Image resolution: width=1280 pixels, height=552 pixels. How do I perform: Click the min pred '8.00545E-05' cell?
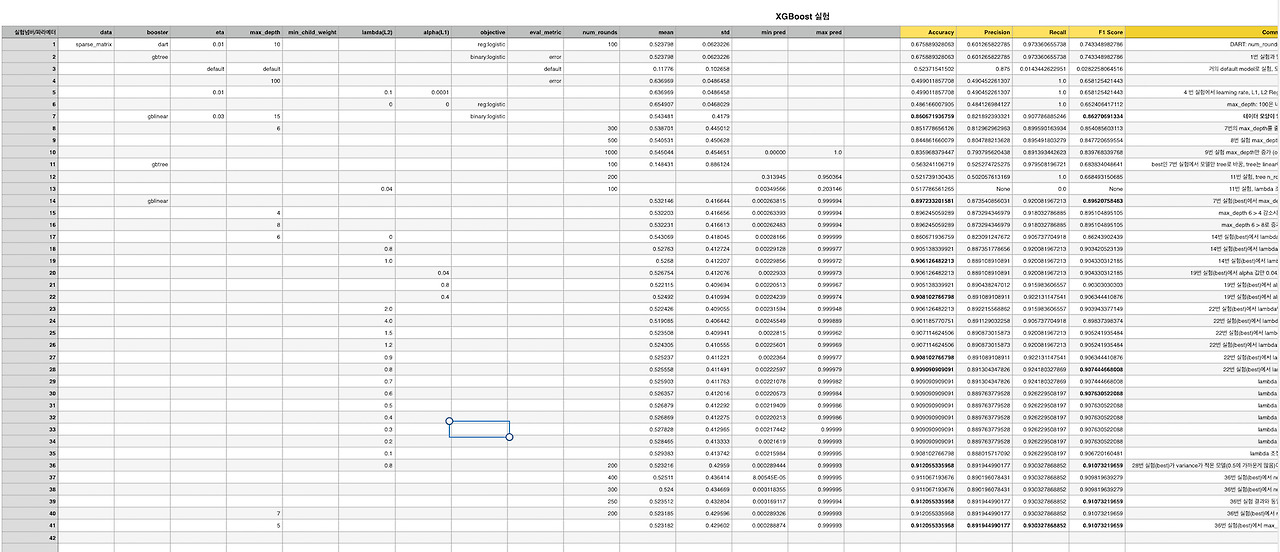[x=760, y=477]
